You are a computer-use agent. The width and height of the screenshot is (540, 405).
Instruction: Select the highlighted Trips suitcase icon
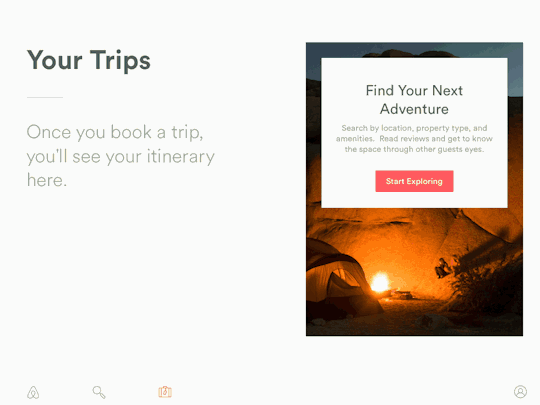[x=165, y=392]
